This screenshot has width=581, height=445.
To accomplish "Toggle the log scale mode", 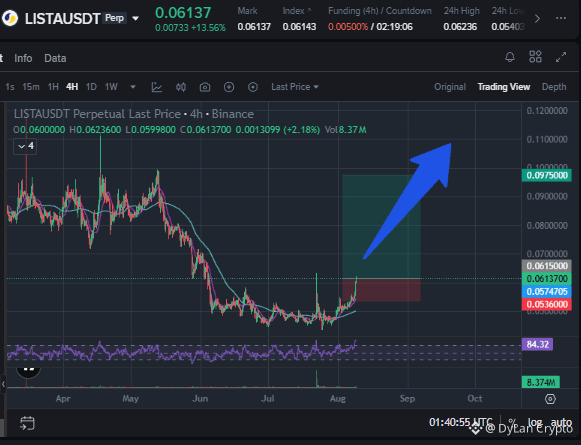I will (x=535, y=422).
